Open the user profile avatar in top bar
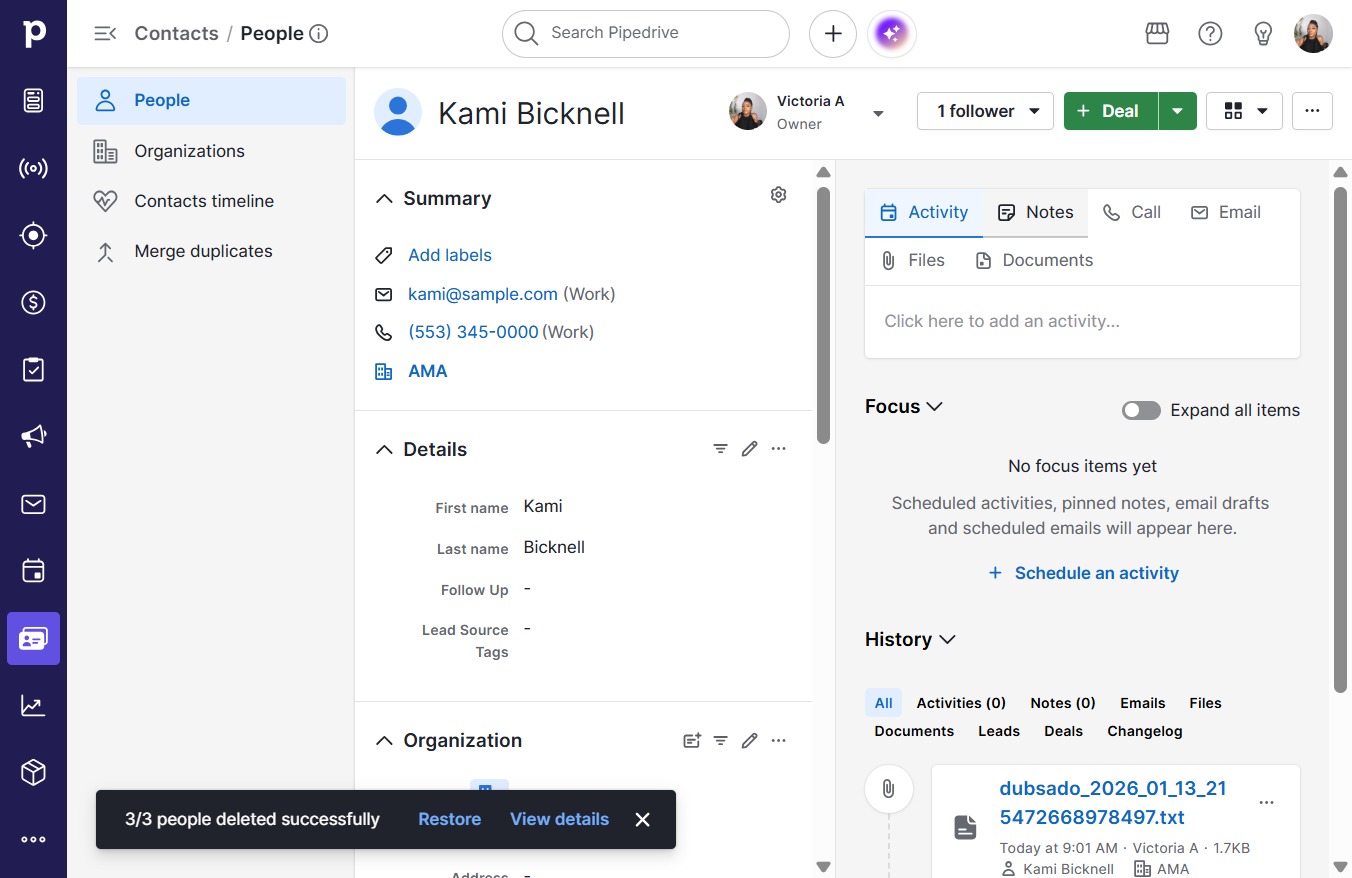 click(1313, 34)
